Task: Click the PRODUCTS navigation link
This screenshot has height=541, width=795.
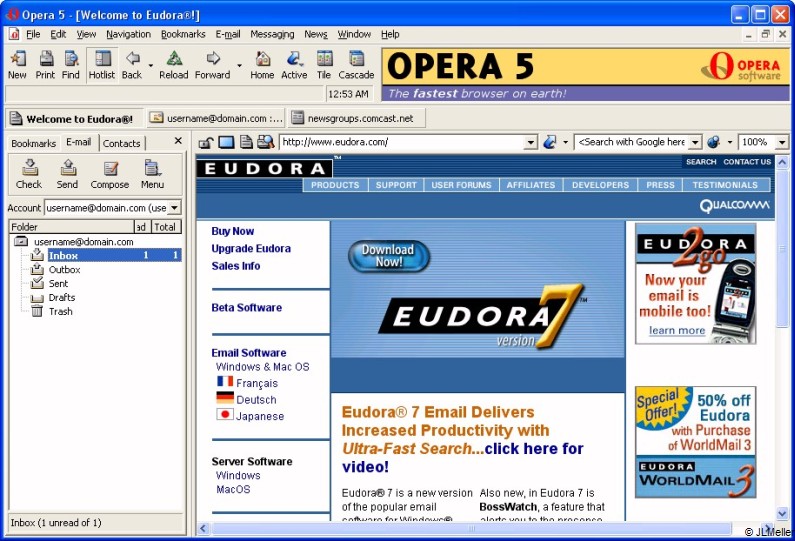Action: [335, 185]
